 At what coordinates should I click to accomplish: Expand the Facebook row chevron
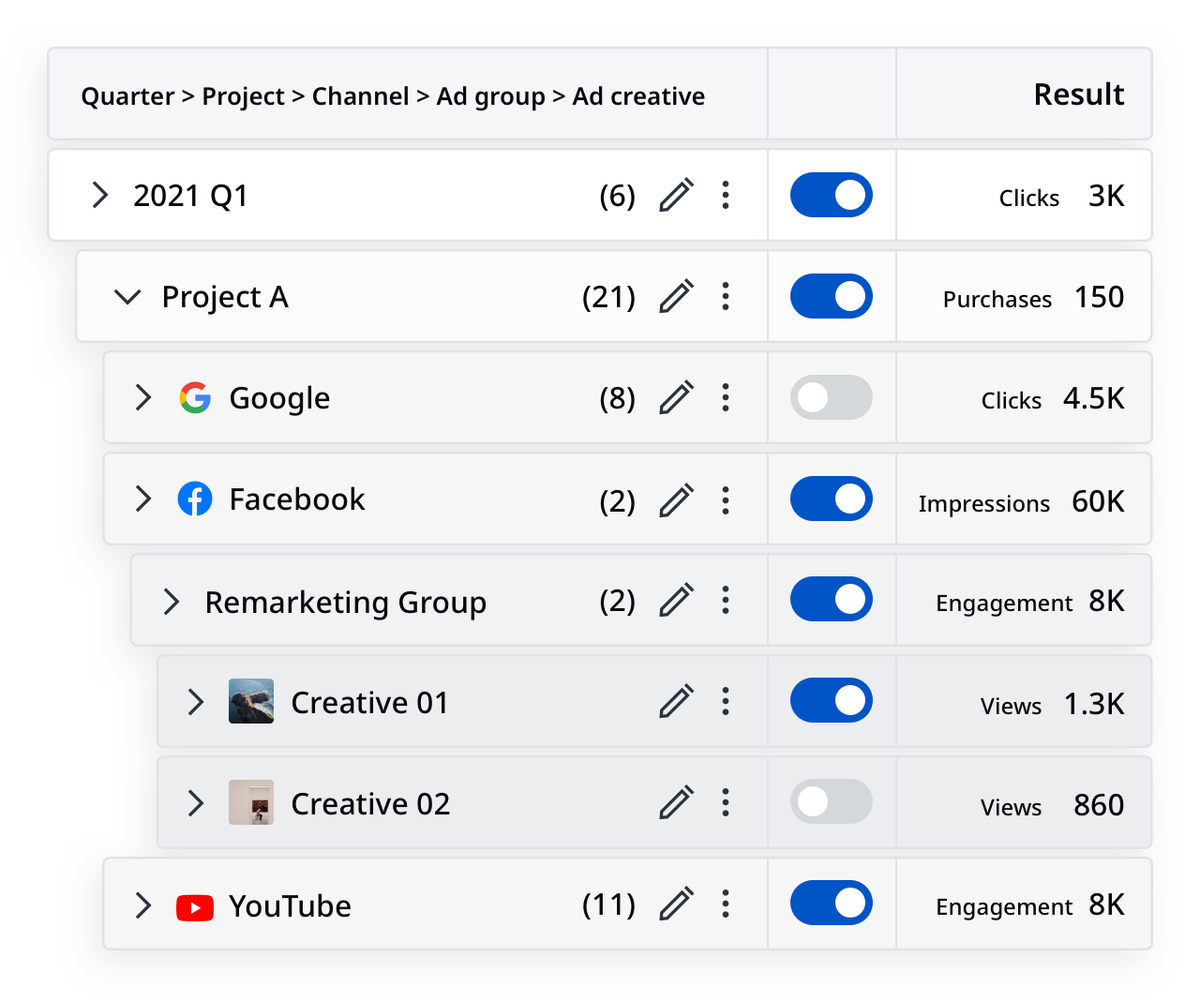144,499
